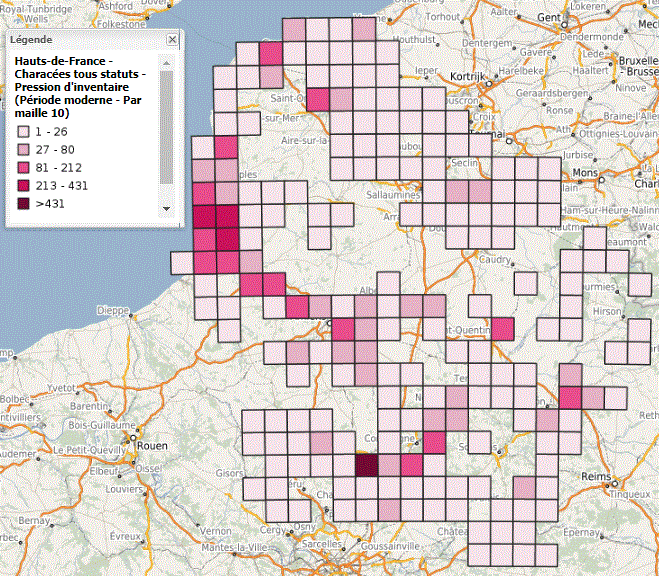Click the legend scroll up arrow
Image resolution: width=659 pixels, height=576 pixels.
(166, 61)
